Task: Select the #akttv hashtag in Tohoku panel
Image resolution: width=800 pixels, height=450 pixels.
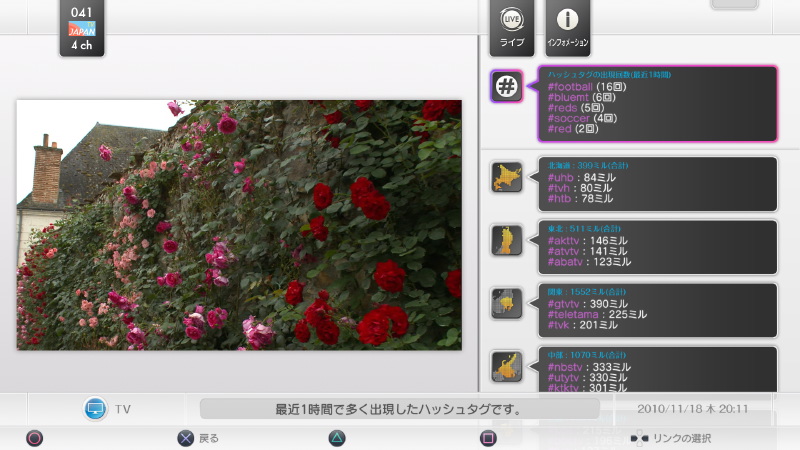Action: [x=567, y=241]
